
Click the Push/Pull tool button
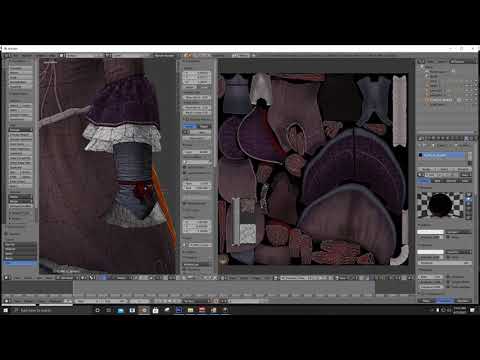click(x=20, y=86)
